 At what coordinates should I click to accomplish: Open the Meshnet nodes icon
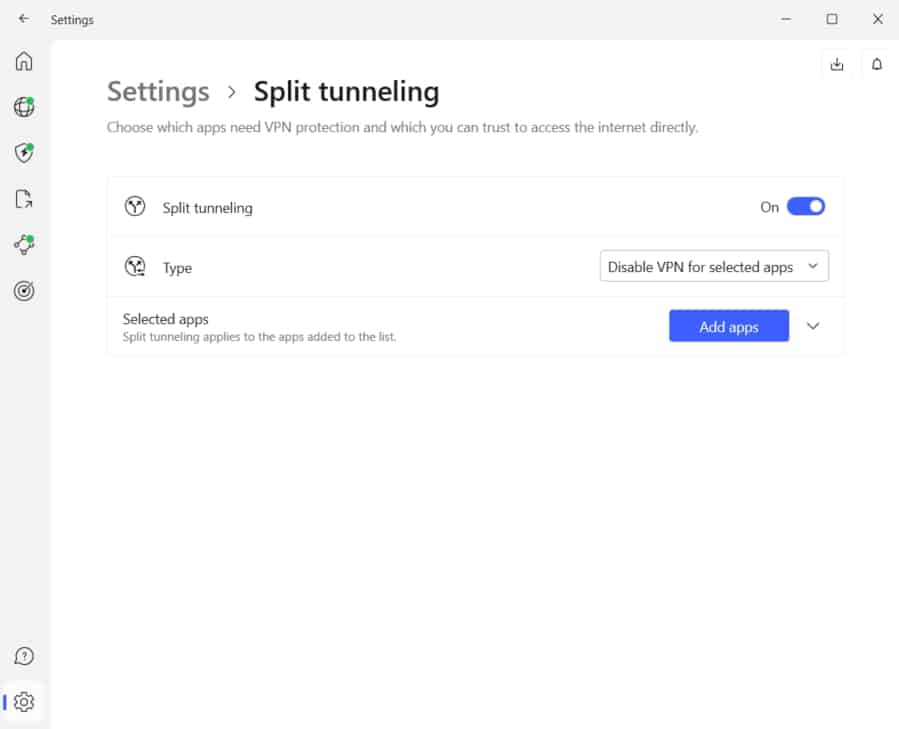click(24, 244)
